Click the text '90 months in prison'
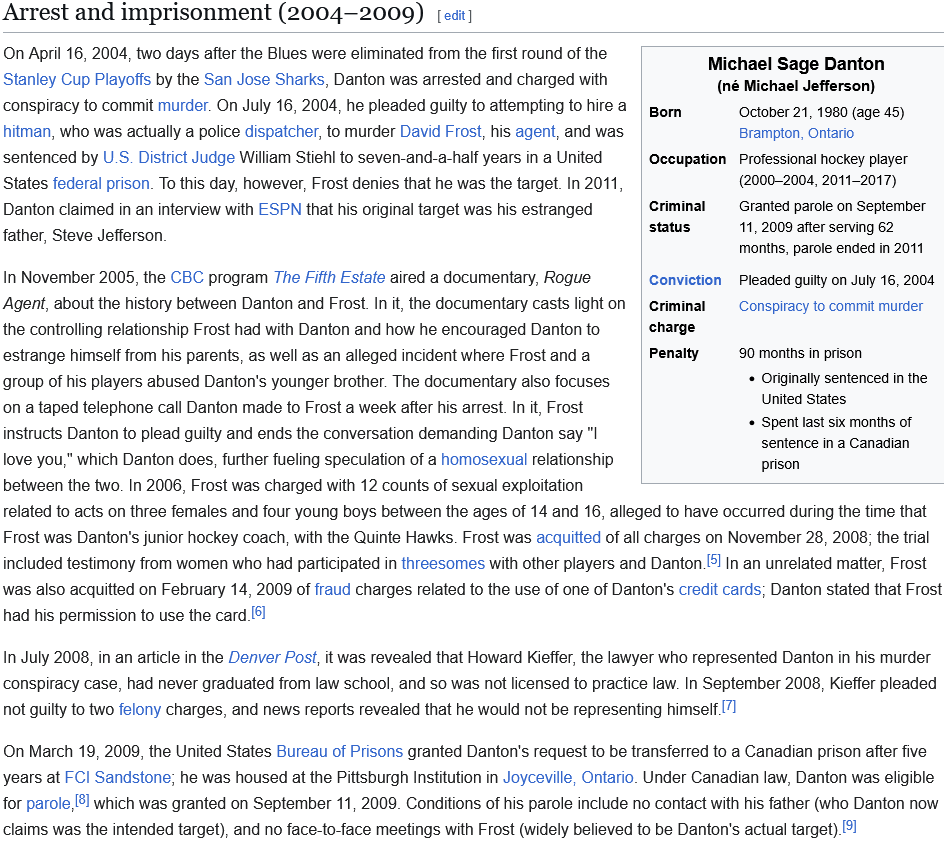This screenshot has height=849, width=944. pos(800,353)
